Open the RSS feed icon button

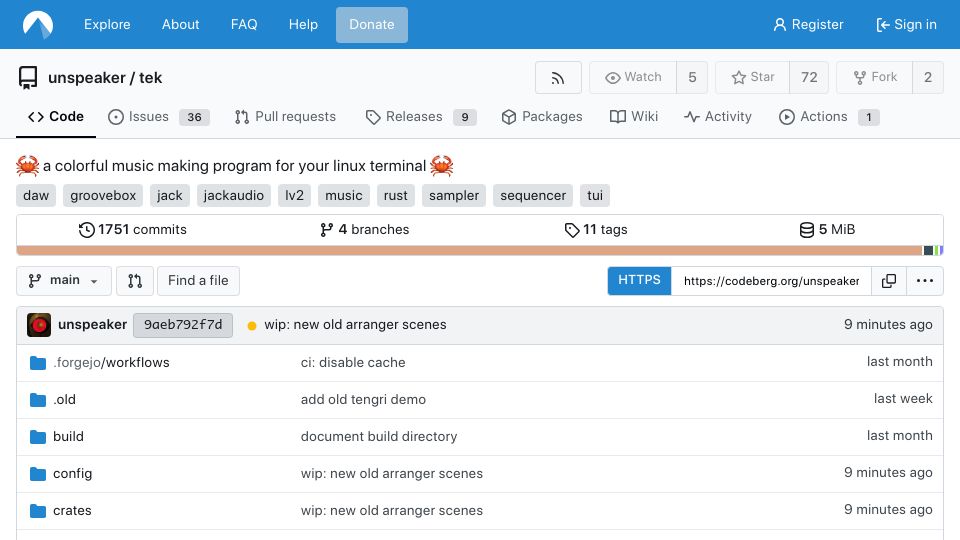click(x=558, y=78)
